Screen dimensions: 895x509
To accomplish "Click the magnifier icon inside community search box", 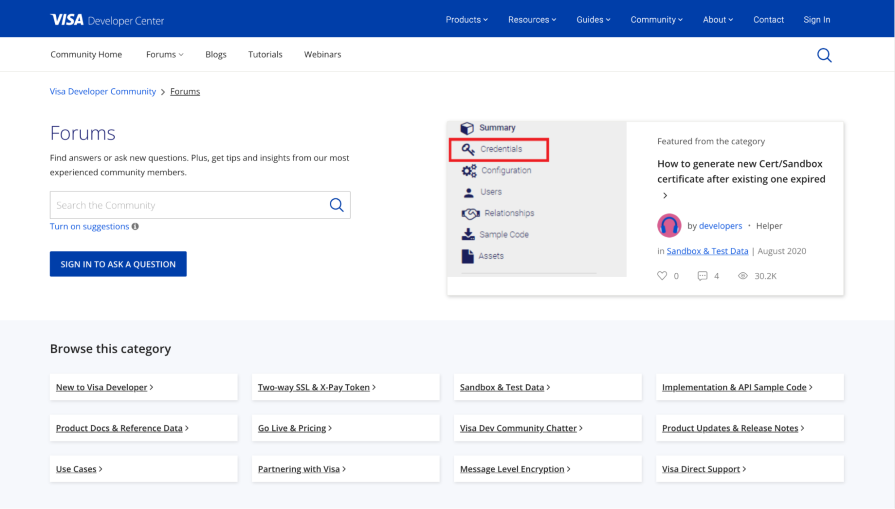I will (337, 205).
